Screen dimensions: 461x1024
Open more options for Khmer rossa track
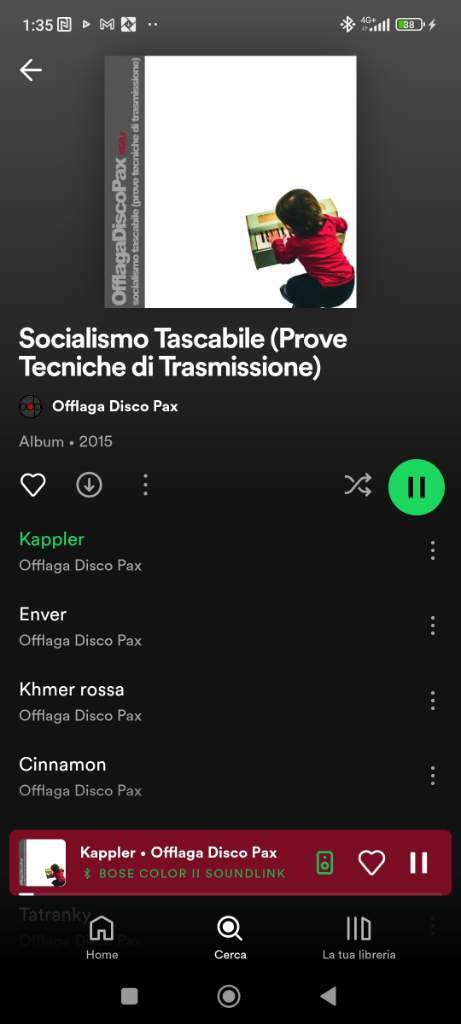tap(432, 701)
